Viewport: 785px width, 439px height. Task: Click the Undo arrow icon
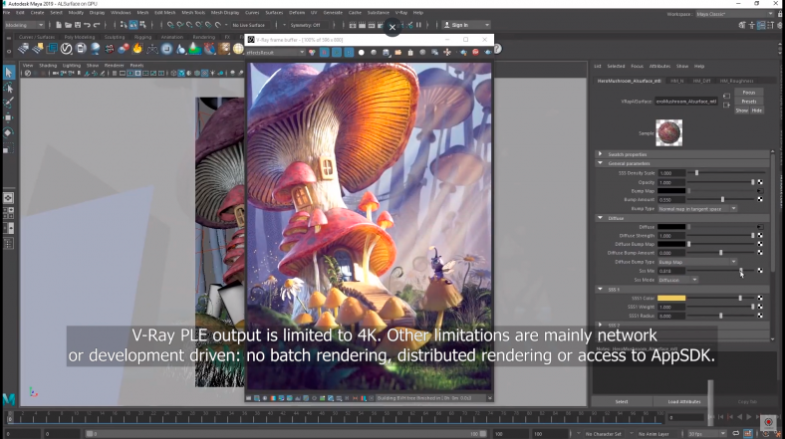click(x=87, y=25)
